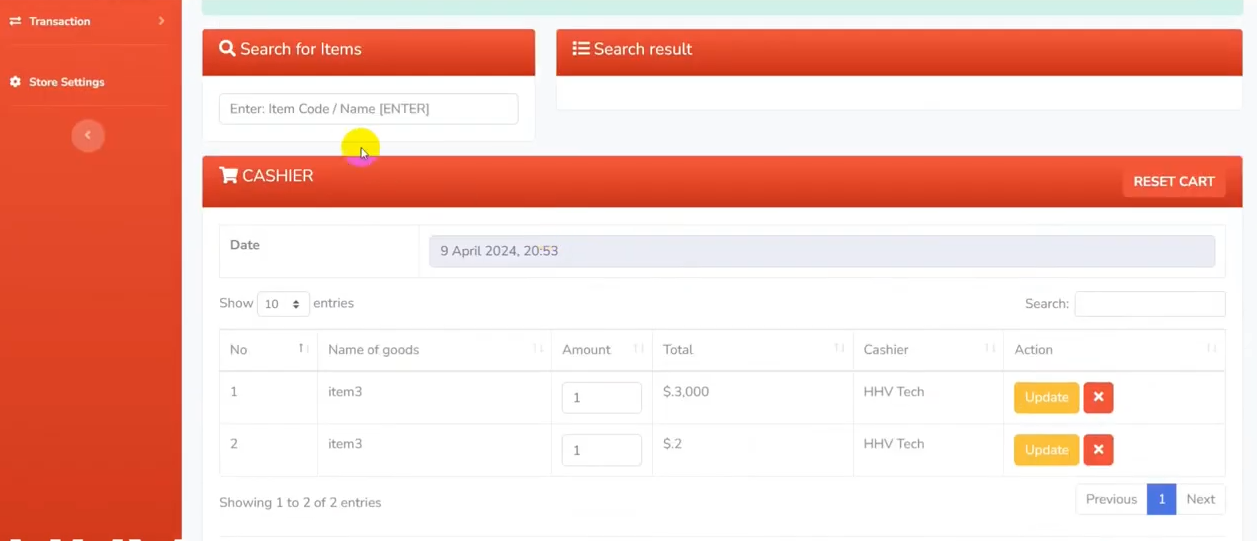Go to page 1 in pagination
1257x541 pixels.
[x=1161, y=499]
